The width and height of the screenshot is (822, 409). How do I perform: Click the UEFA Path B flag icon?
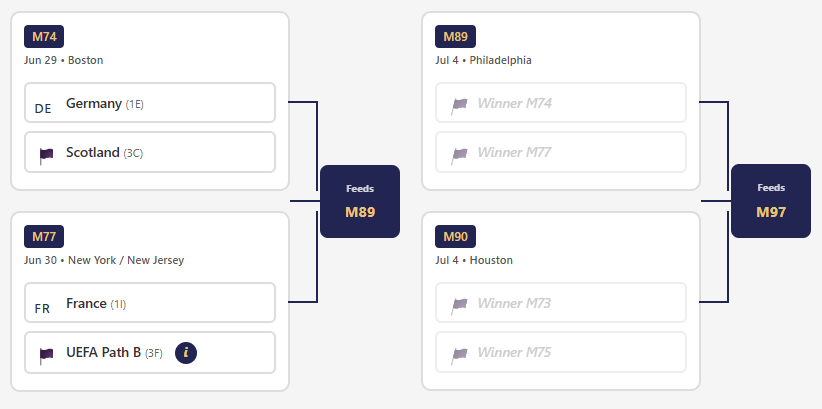tap(46, 356)
